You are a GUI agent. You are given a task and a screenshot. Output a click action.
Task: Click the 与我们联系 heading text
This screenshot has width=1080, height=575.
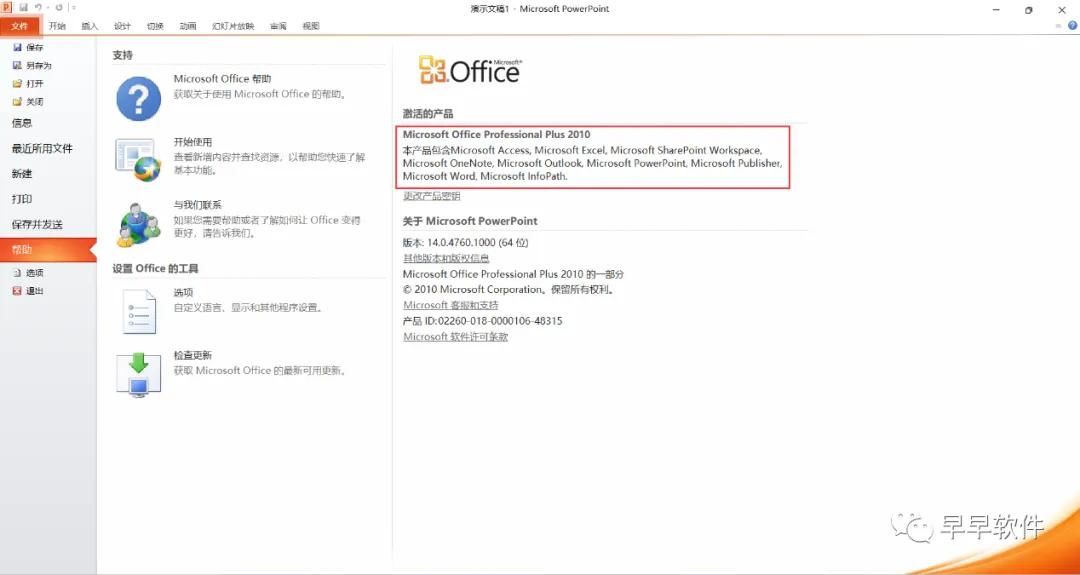[x=198, y=205]
